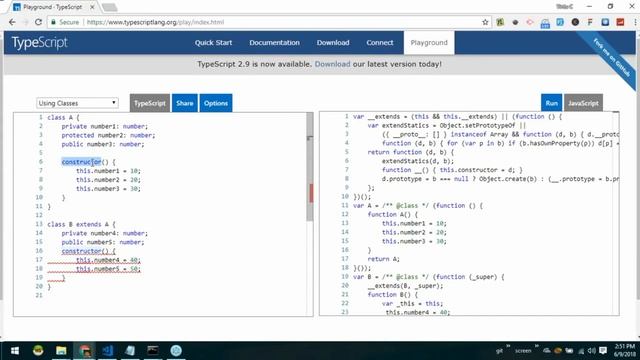Image resolution: width=640 pixels, height=360 pixels.
Task: Run the code with the Run button
Action: click(551, 103)
